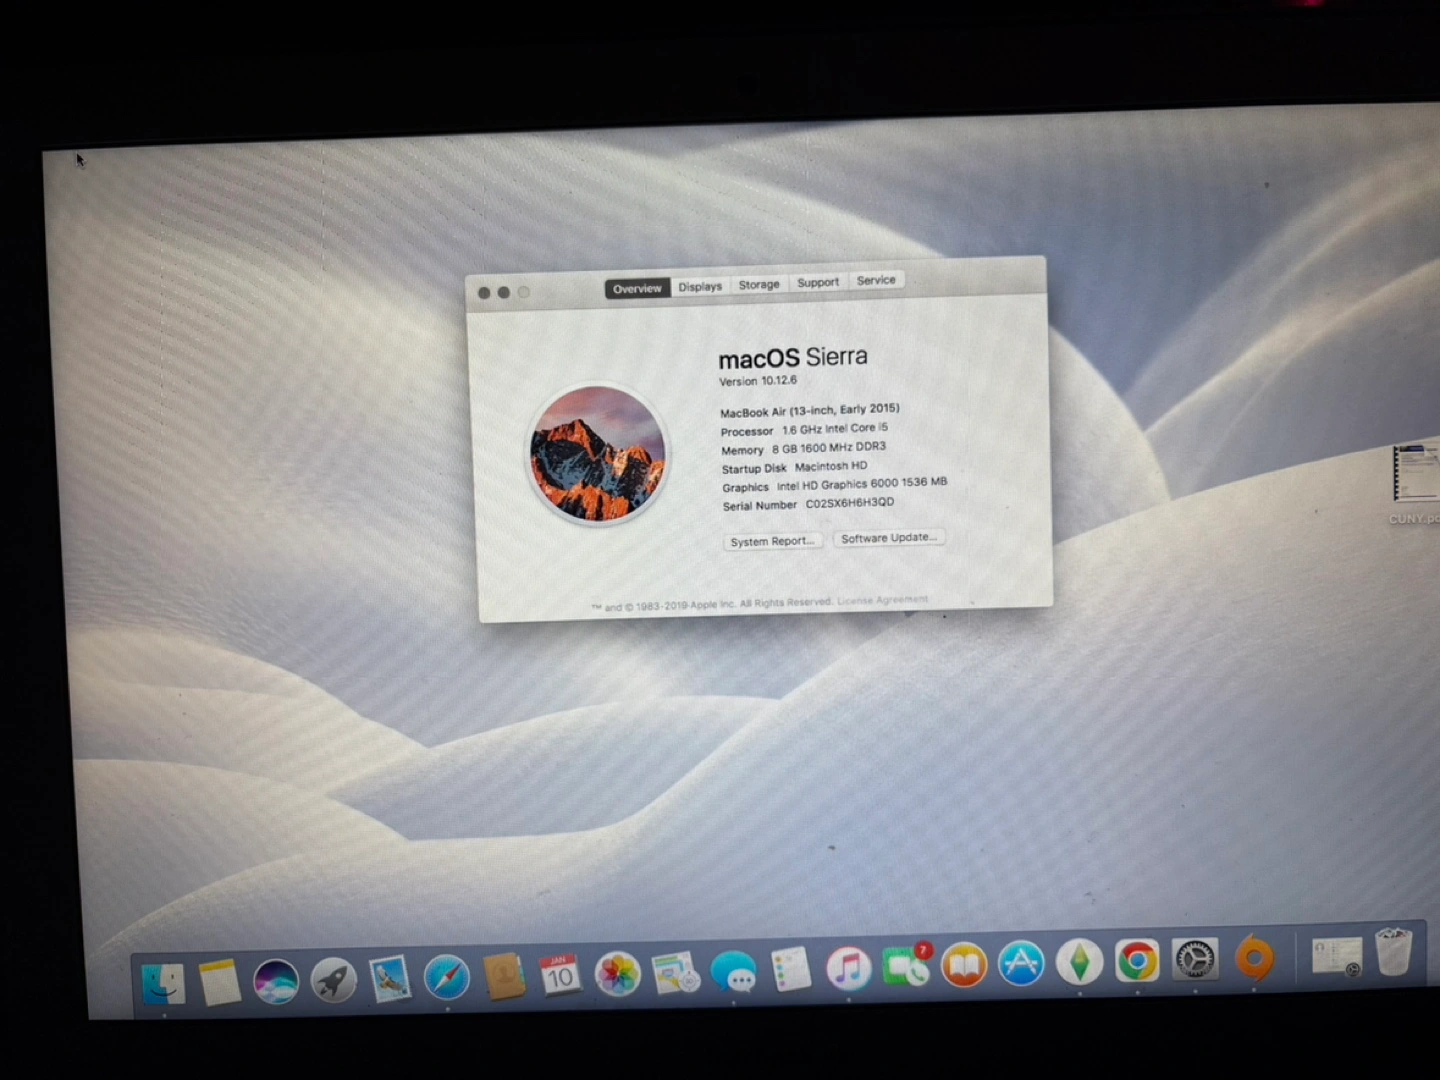Viewport: 1440px width, 1080px height.
Task: Open Launchpad rocket icon
Action: 333,979
